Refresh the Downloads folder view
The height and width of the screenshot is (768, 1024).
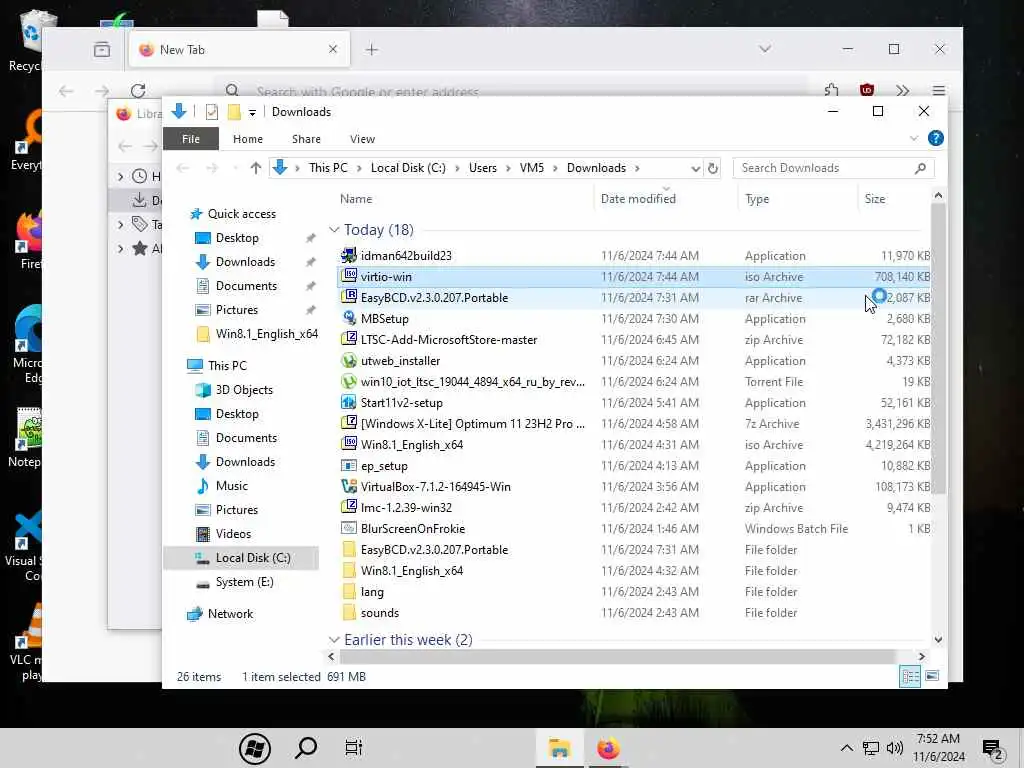point(712,168)
